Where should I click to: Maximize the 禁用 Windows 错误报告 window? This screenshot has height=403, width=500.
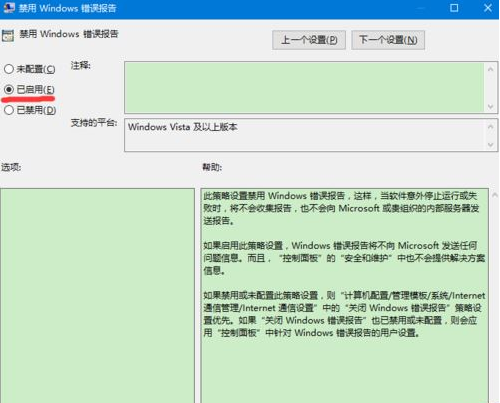(x=454, y=8)
